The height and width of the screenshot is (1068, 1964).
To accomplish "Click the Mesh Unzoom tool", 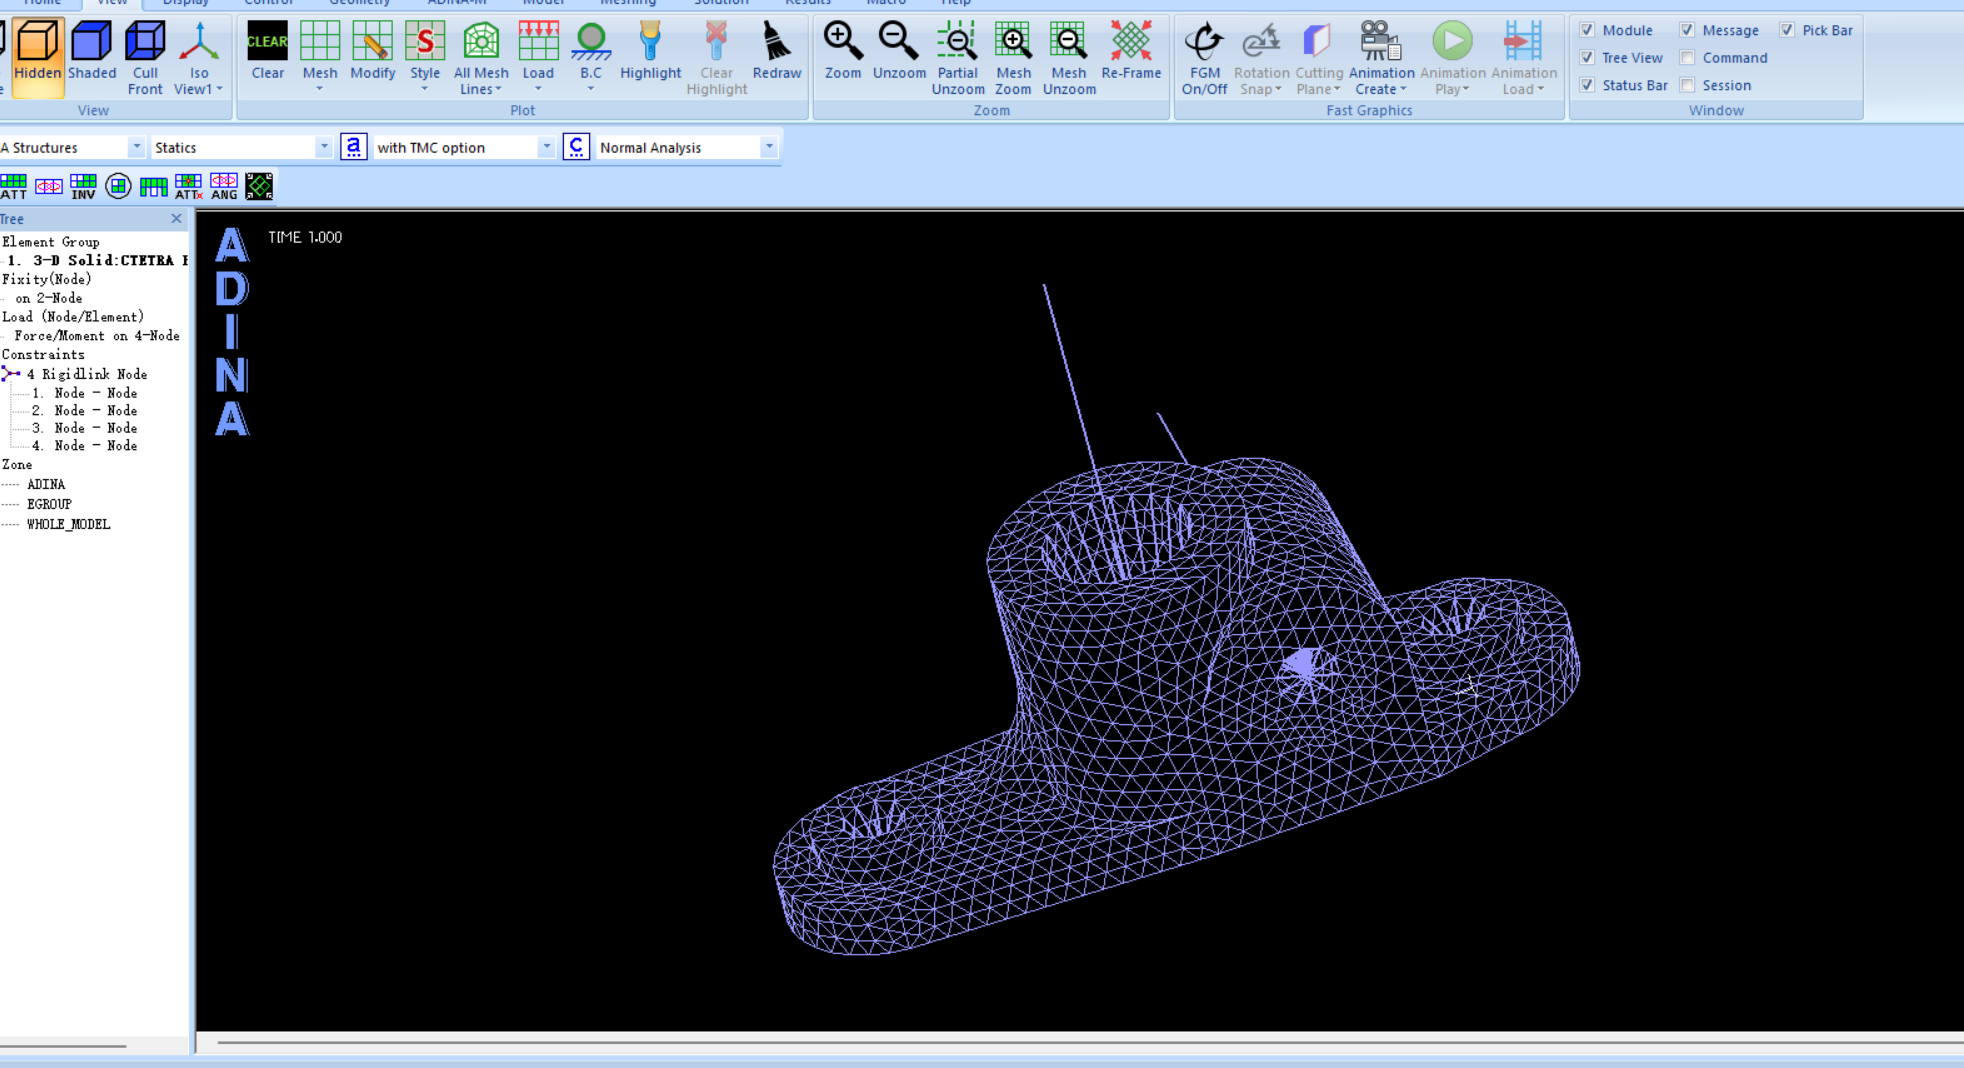I will point(1069,56).
